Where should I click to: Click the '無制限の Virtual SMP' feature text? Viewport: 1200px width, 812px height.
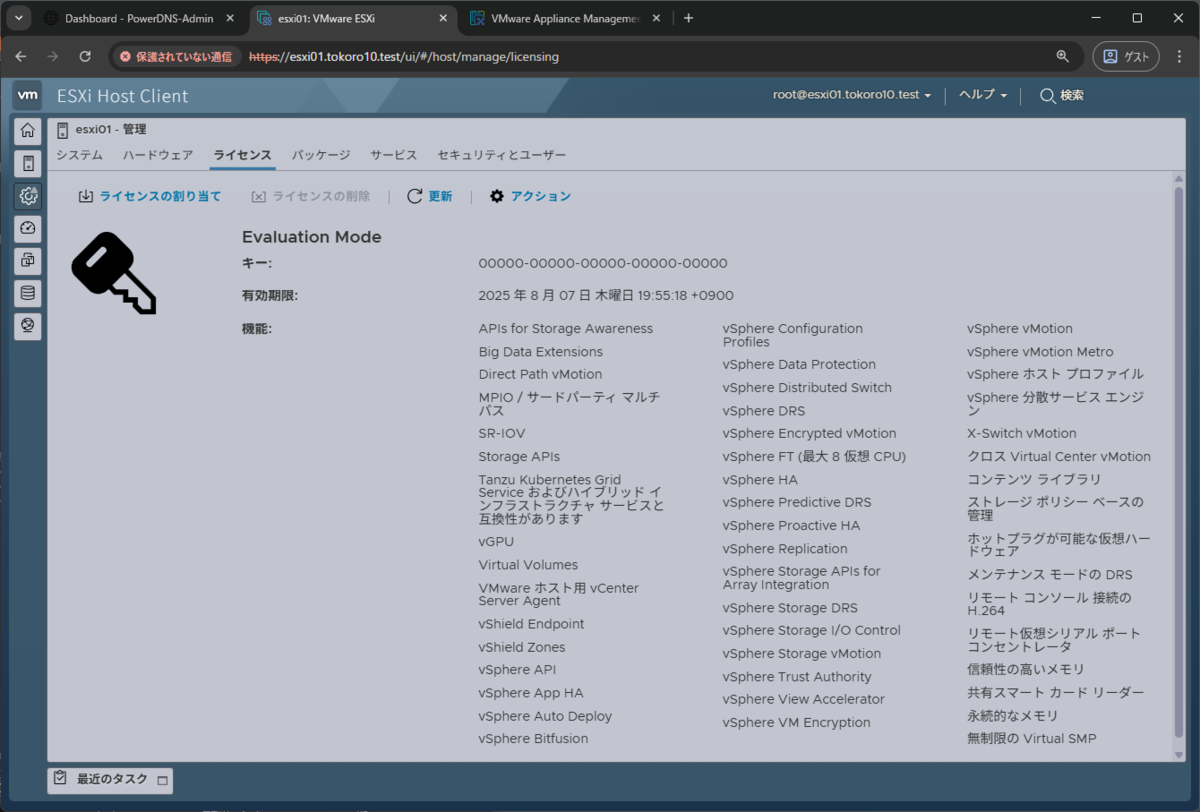(1032, 739)
